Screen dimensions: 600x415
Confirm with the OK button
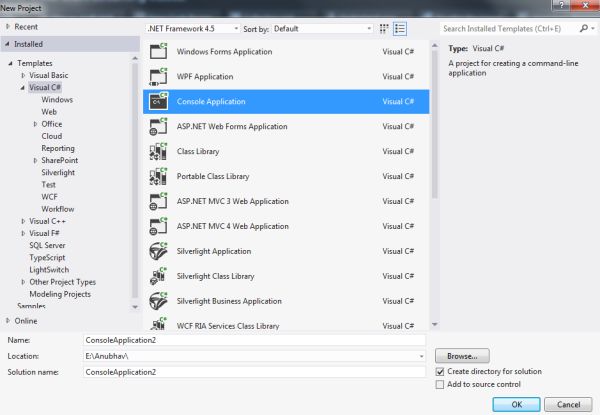[x=517, y=404]
